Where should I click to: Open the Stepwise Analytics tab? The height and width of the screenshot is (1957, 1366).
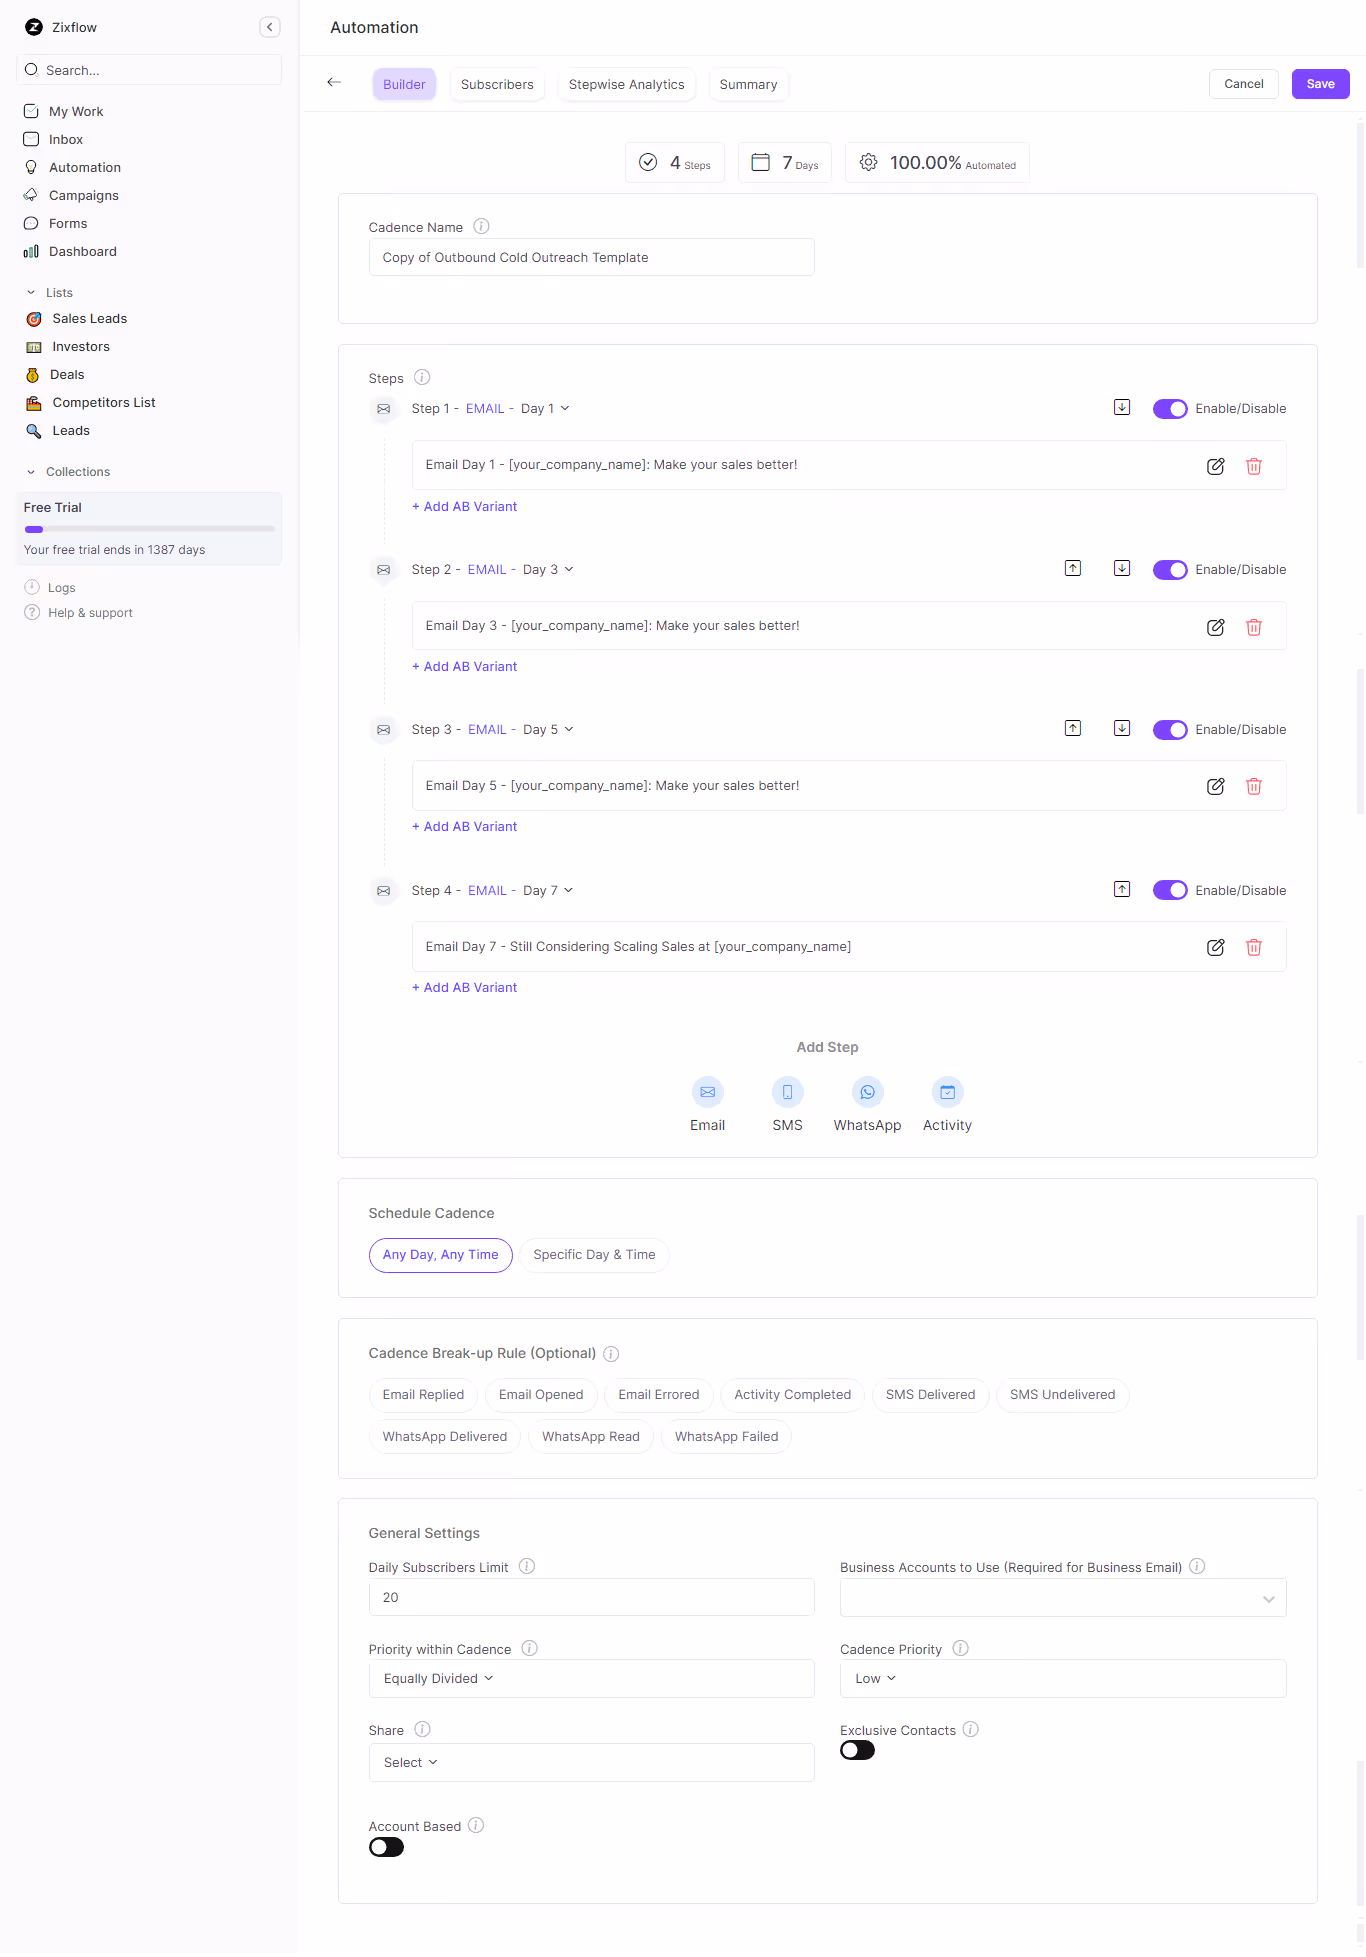click(x=626, y=85)
